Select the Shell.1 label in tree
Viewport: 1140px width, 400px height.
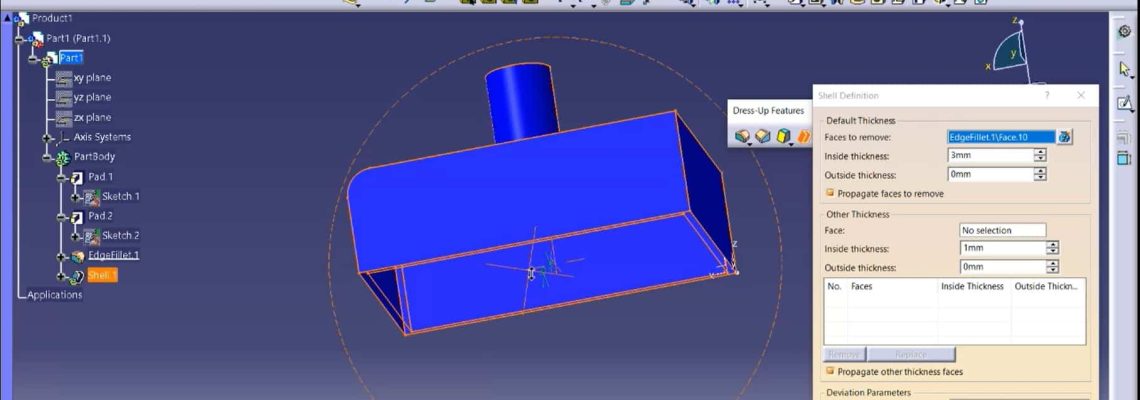tap(103, 275)
